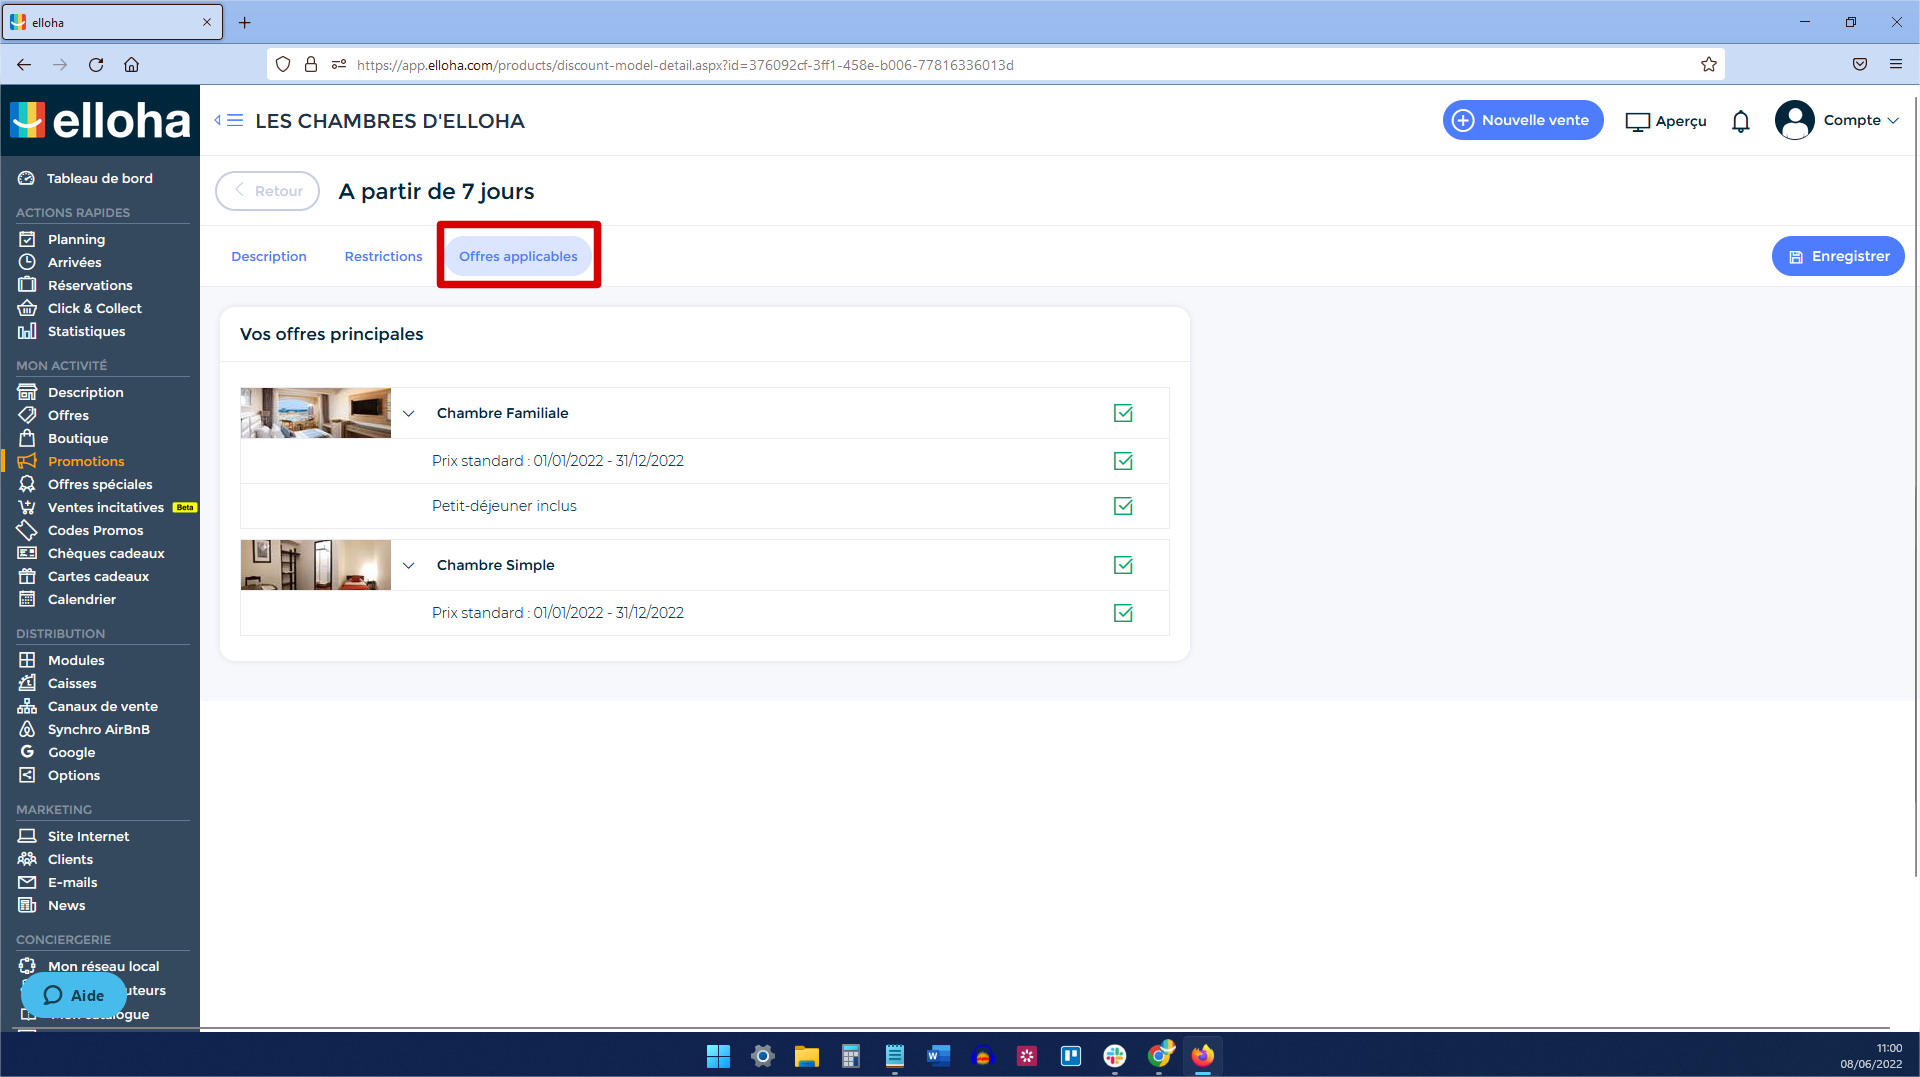The image size is (1920, 1077).
Task: Bookmark page with star icon
Action: pyautogui.click(x=1709, y=65)
